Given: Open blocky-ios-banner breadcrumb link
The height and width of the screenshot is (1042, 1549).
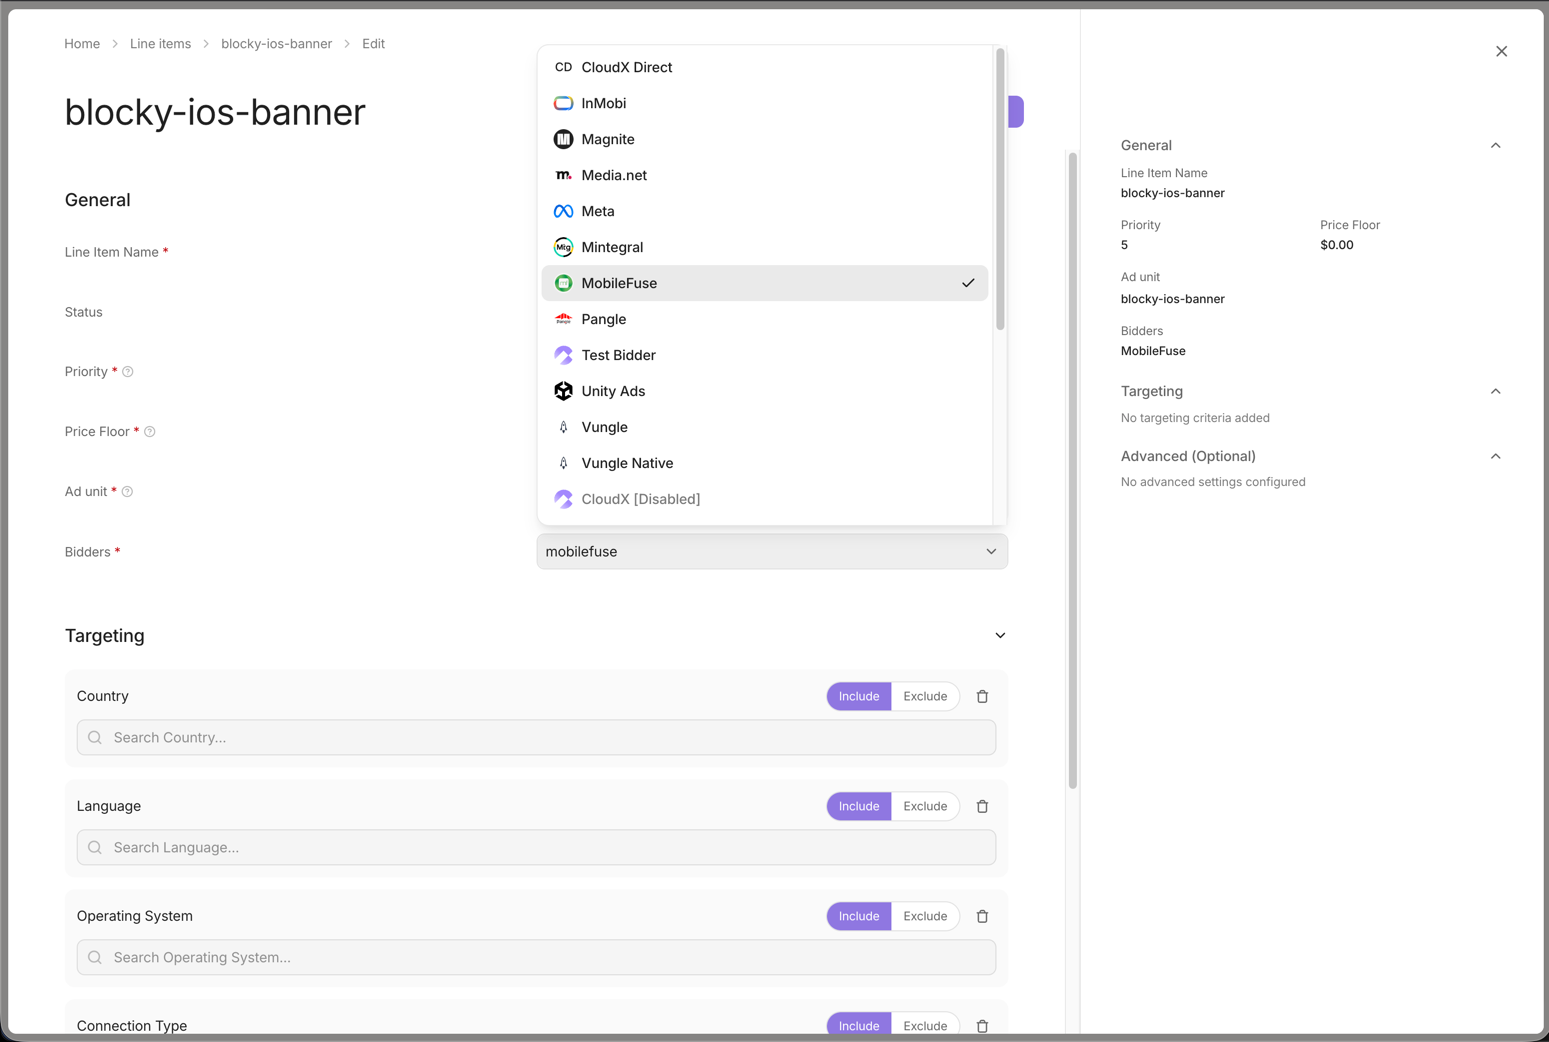Looking at the screenshot, I should 276,44.
